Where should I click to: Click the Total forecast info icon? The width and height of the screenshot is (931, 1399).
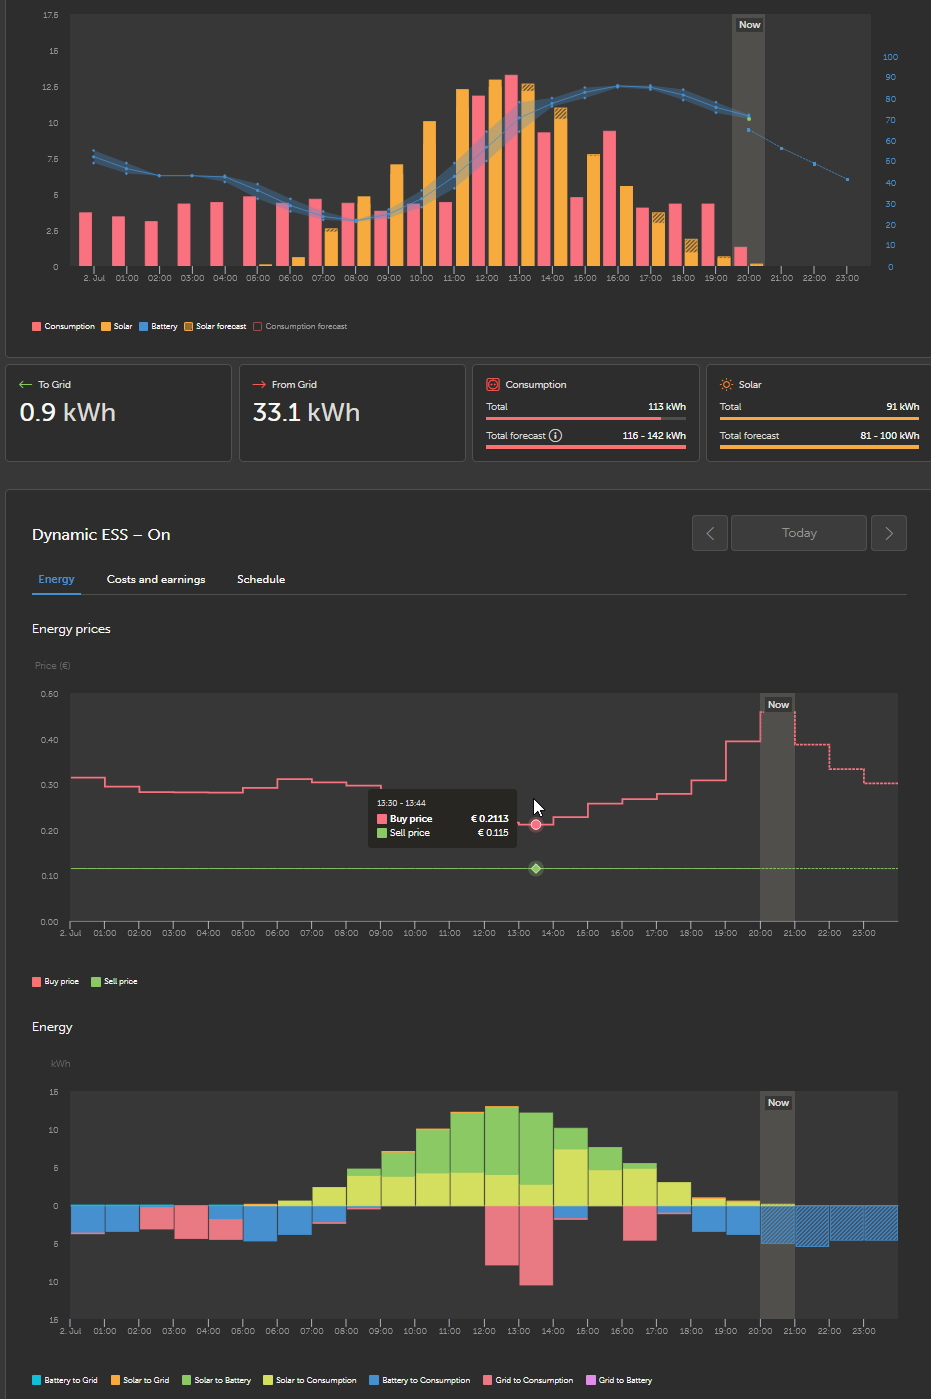click(555, 435)
